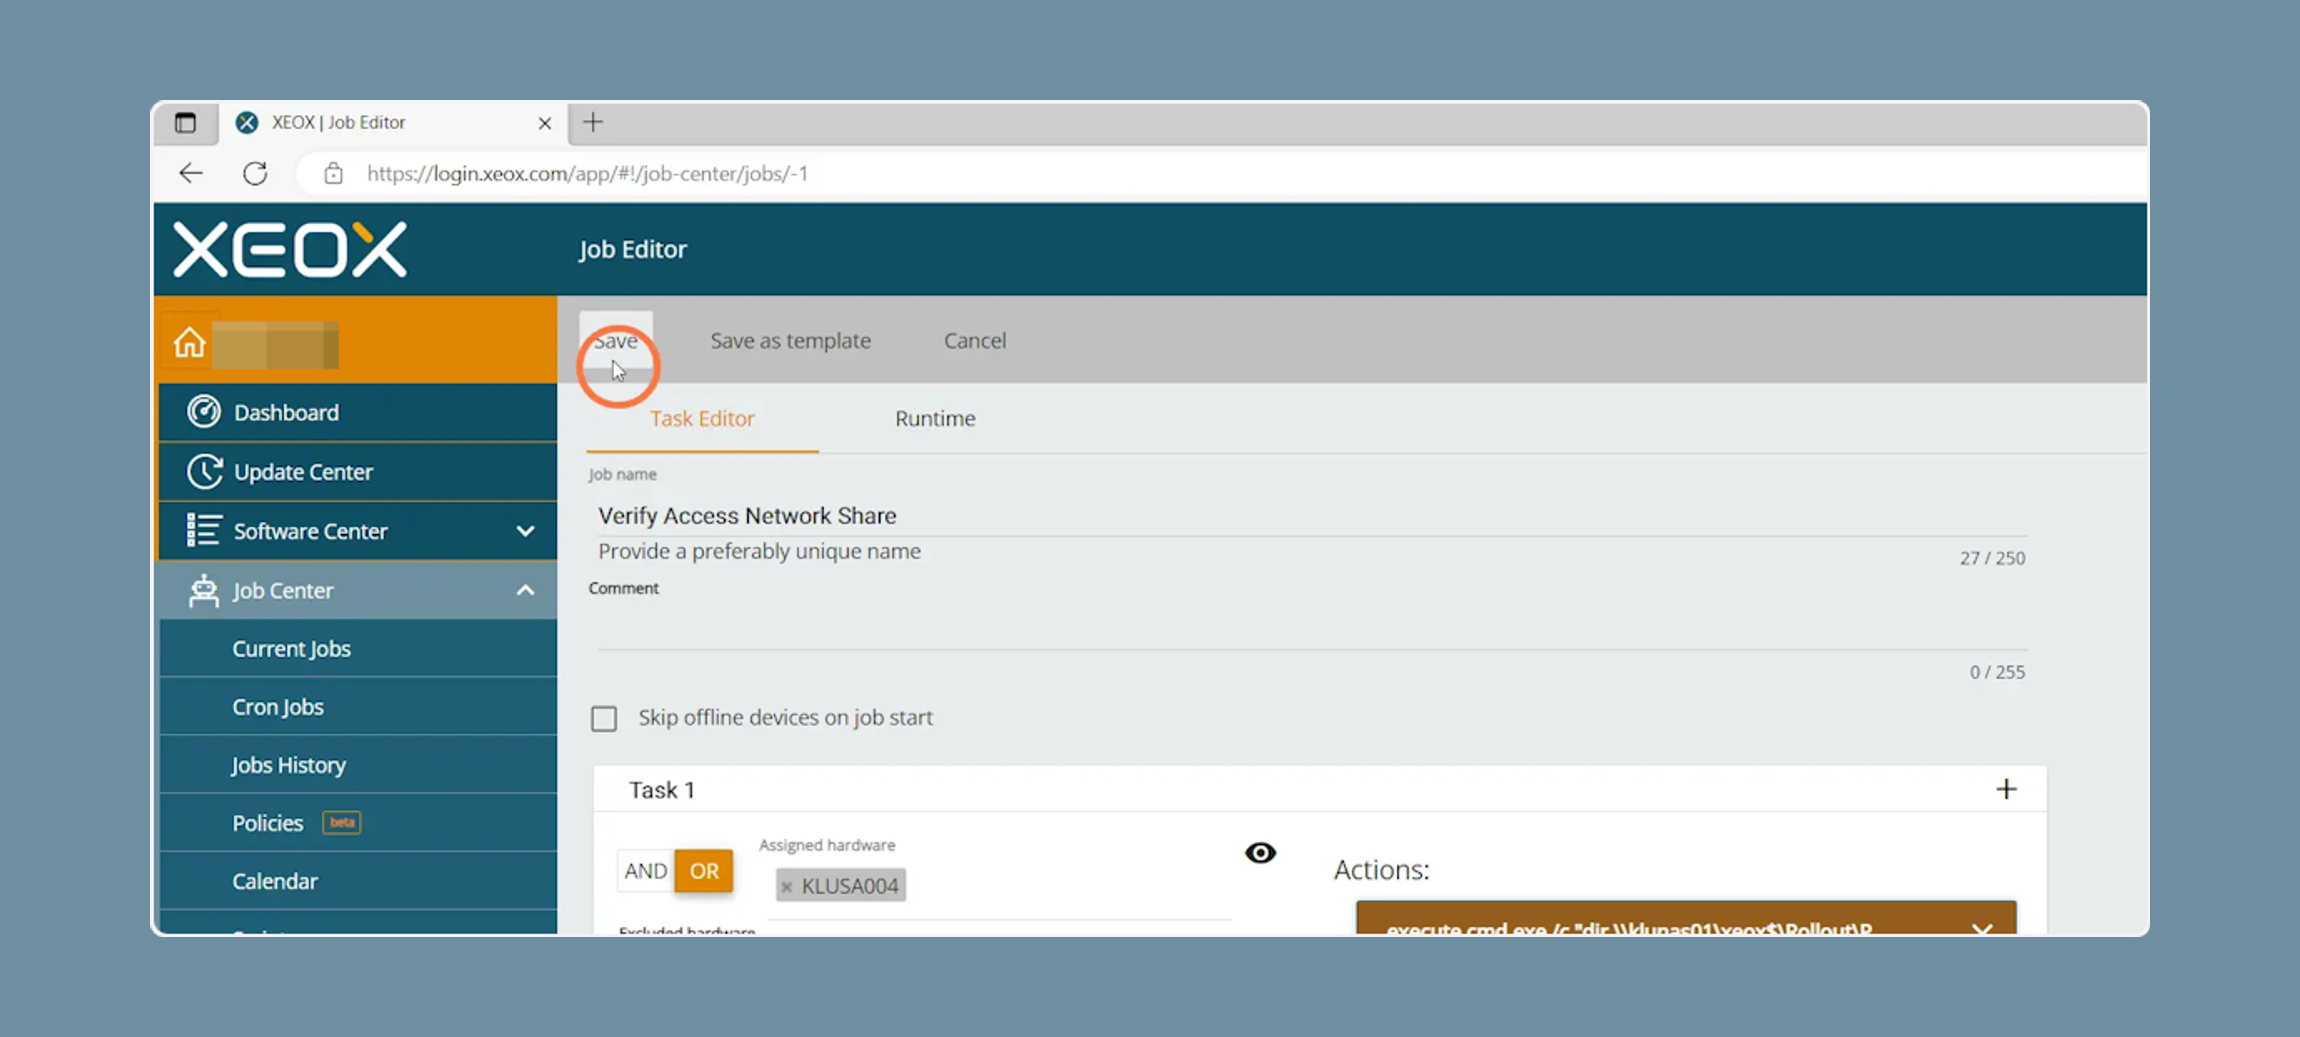
Task: Click the Update Center clock icon
Action: pos(204,472)
